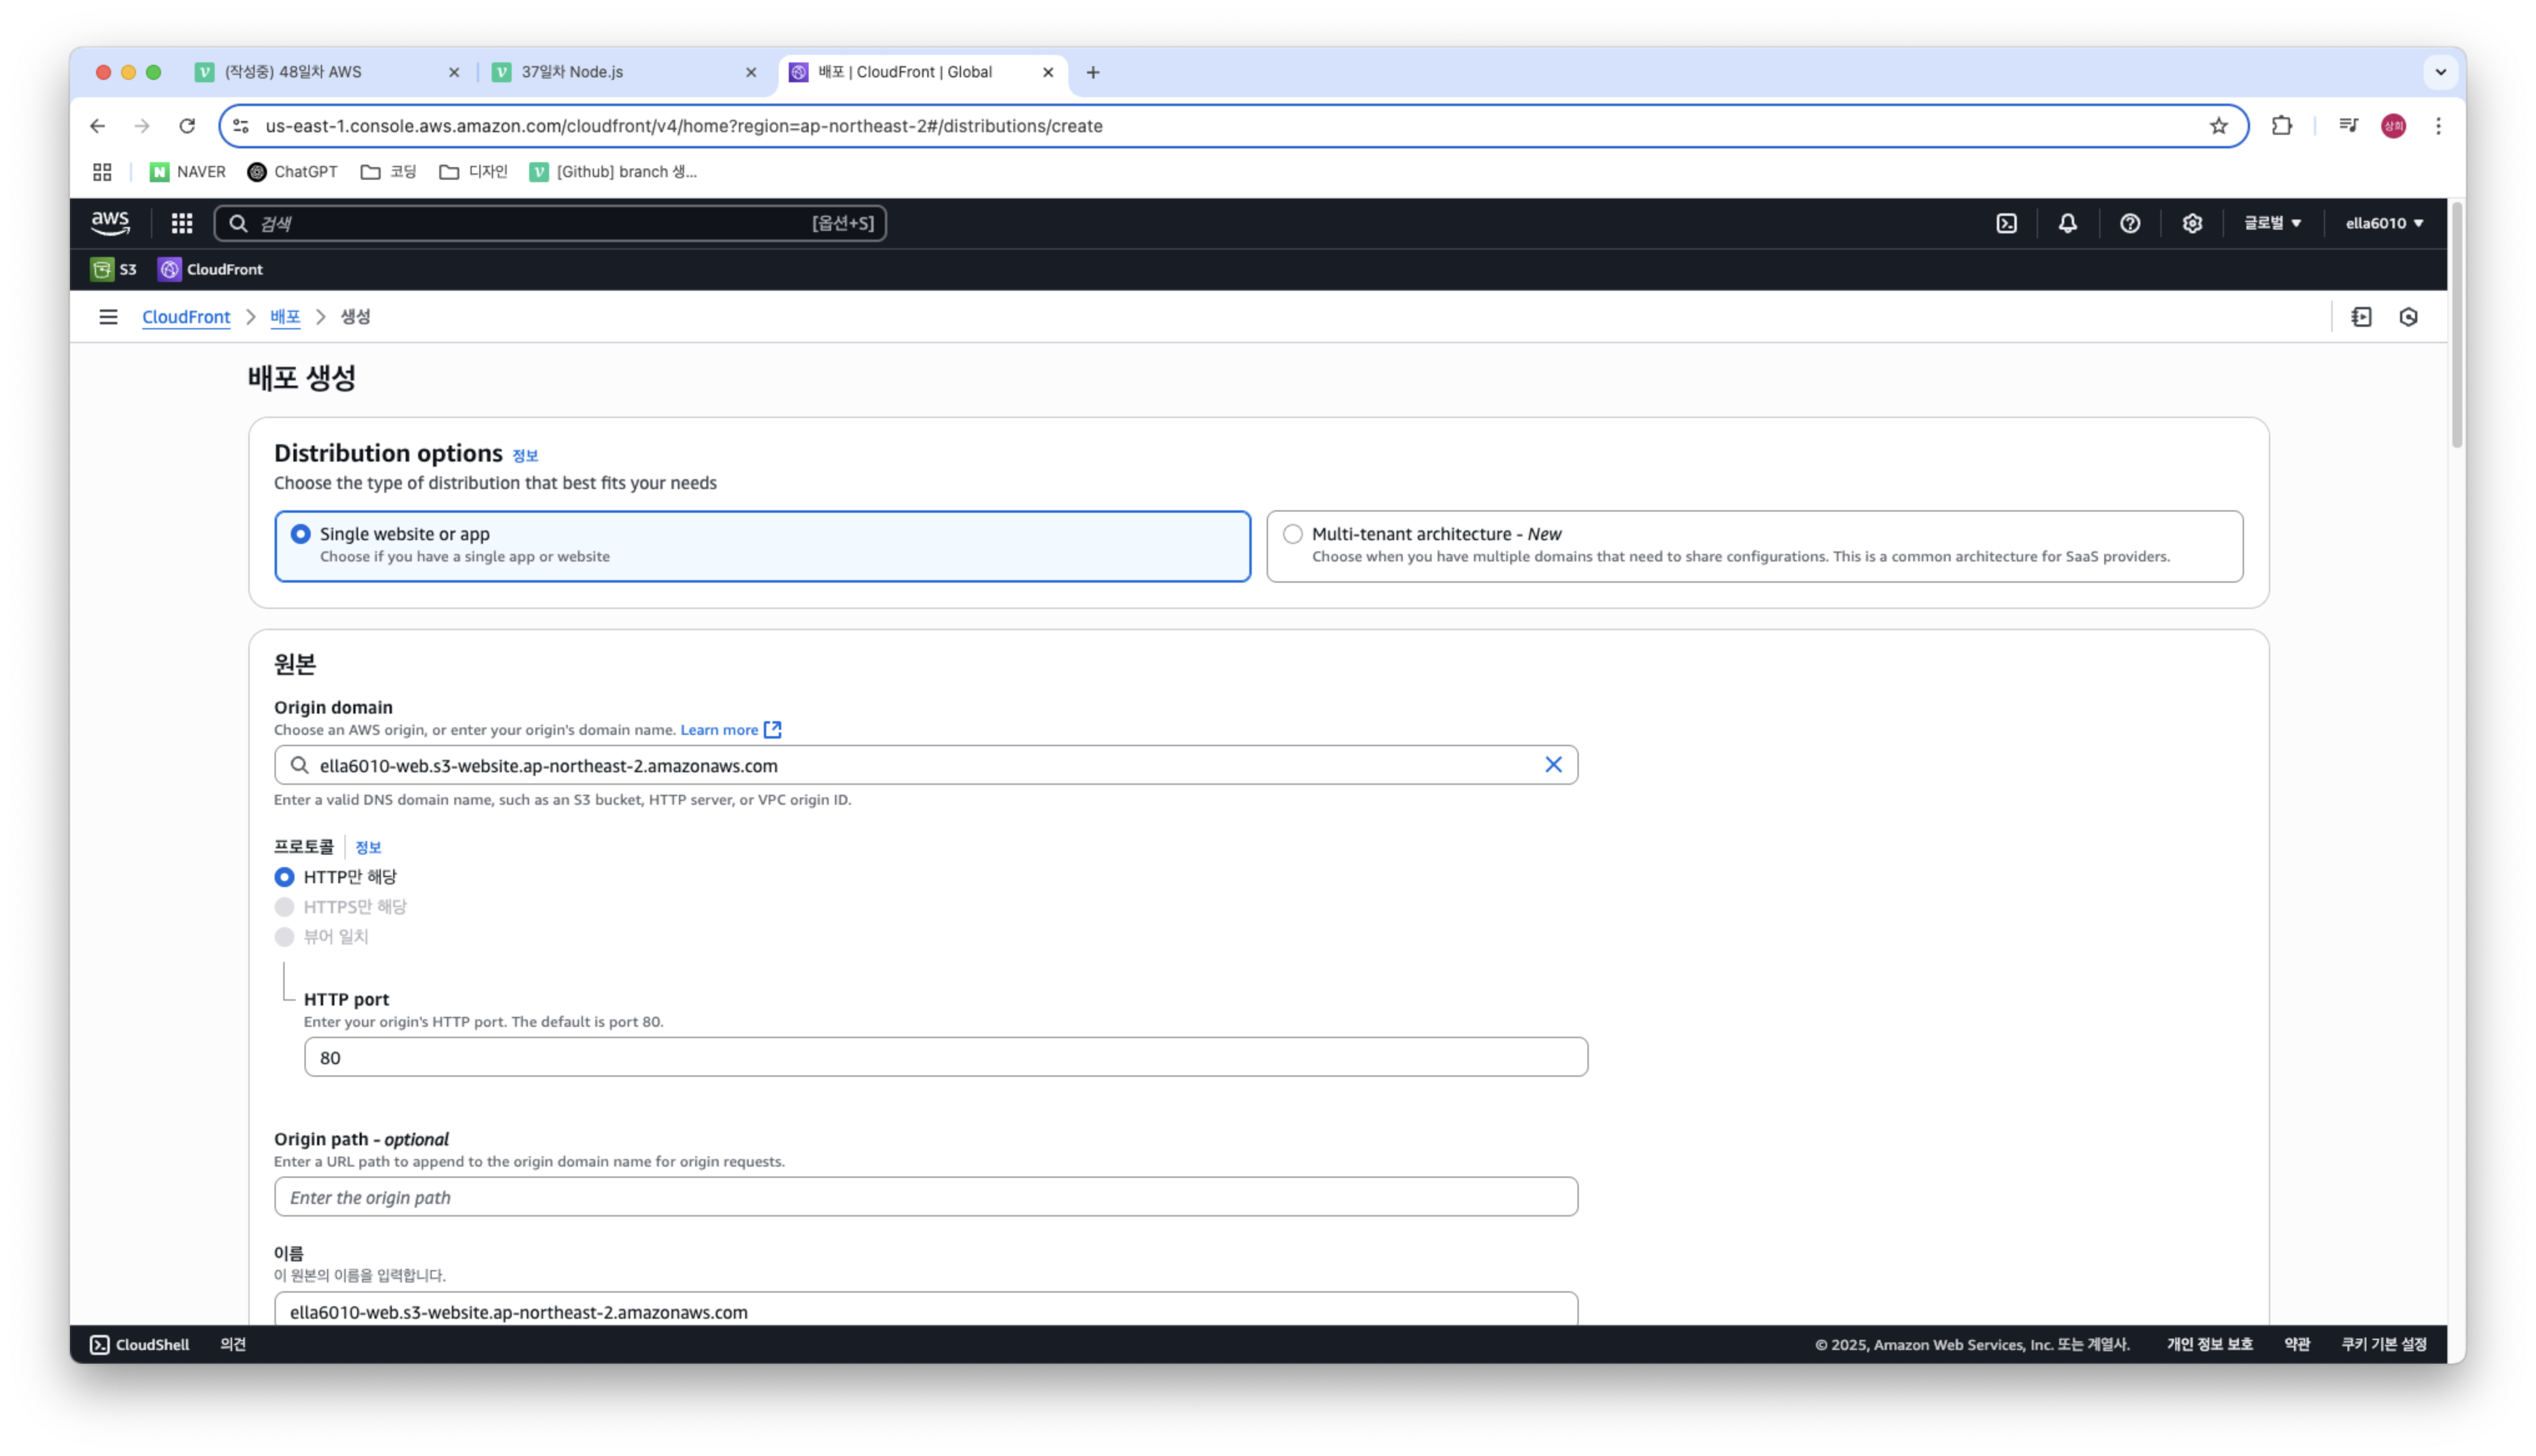Viewport: 2536px width, 1456px height.
Task: Click the 이름 origin name field
Action: [926, 1310]
